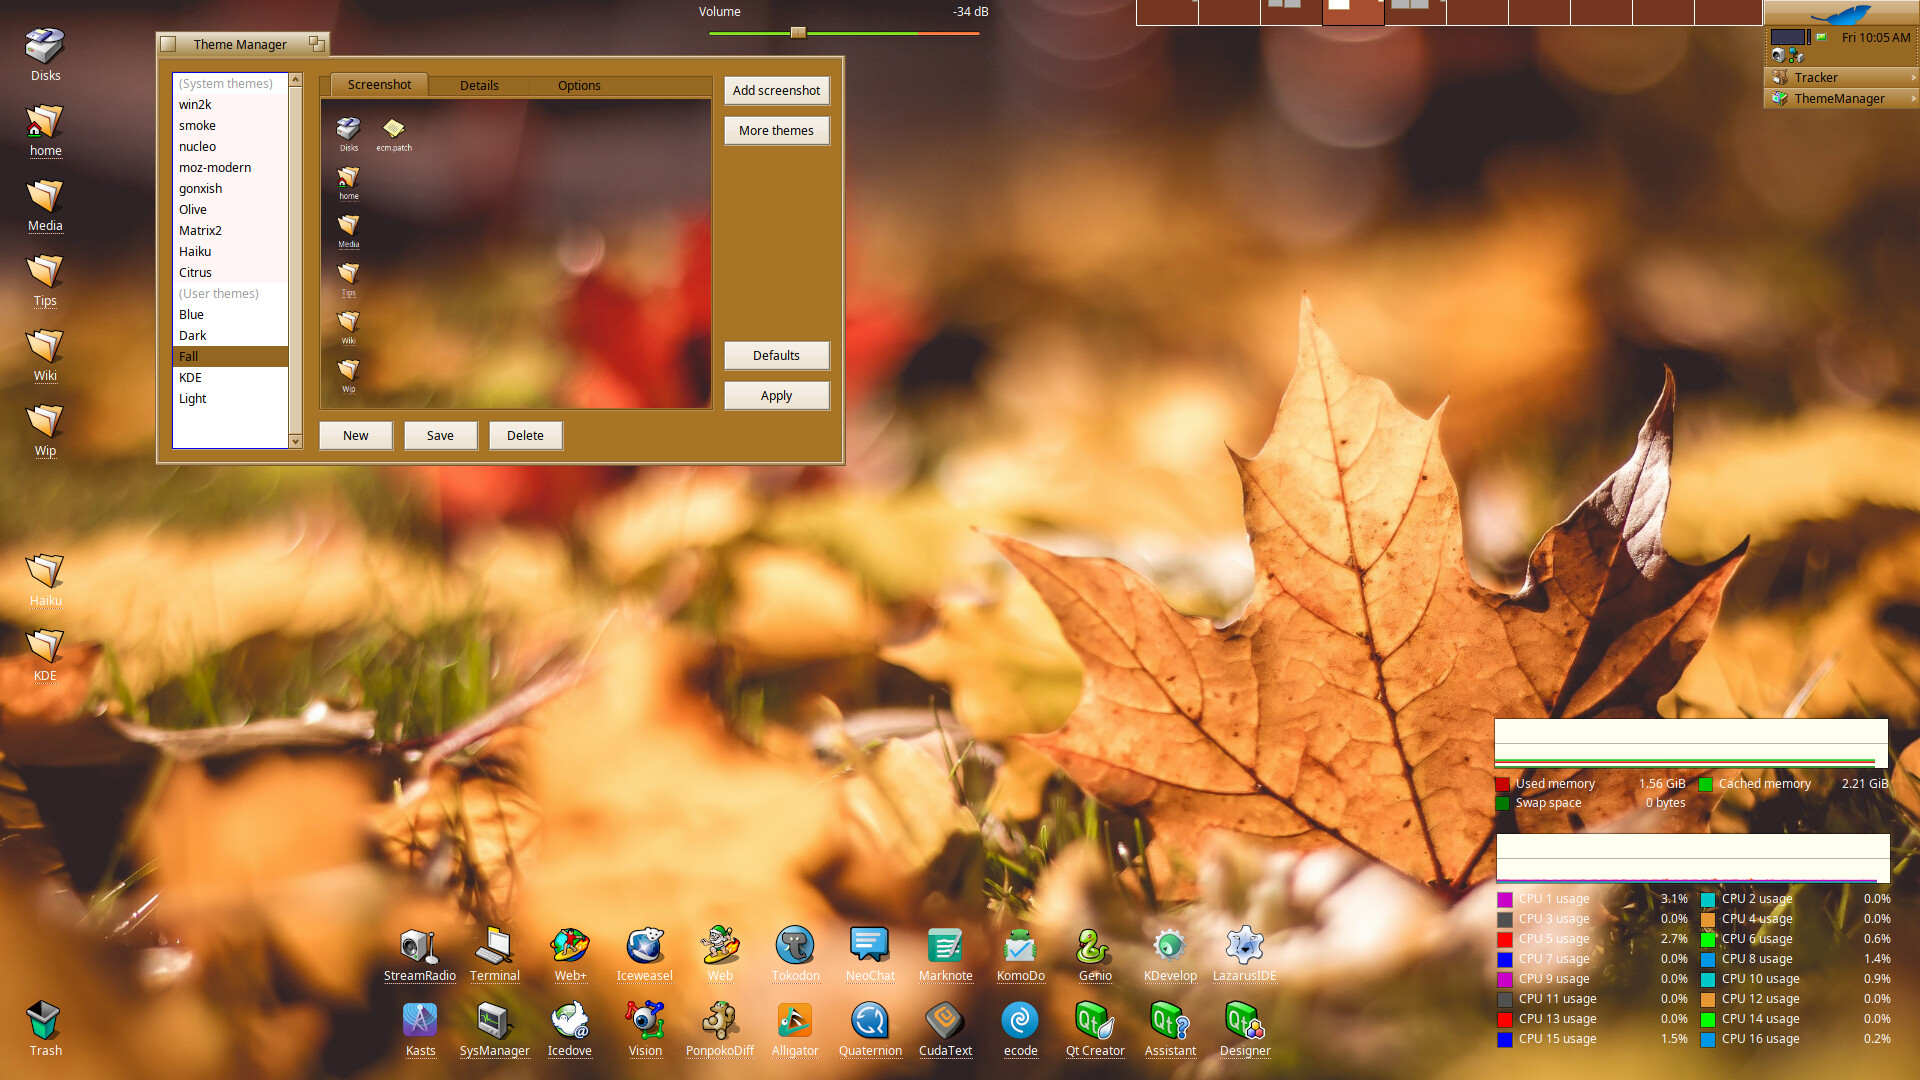
Task: Click theme list scroll-down arrow
Action: pyautogui.click(x=295, y=441)
